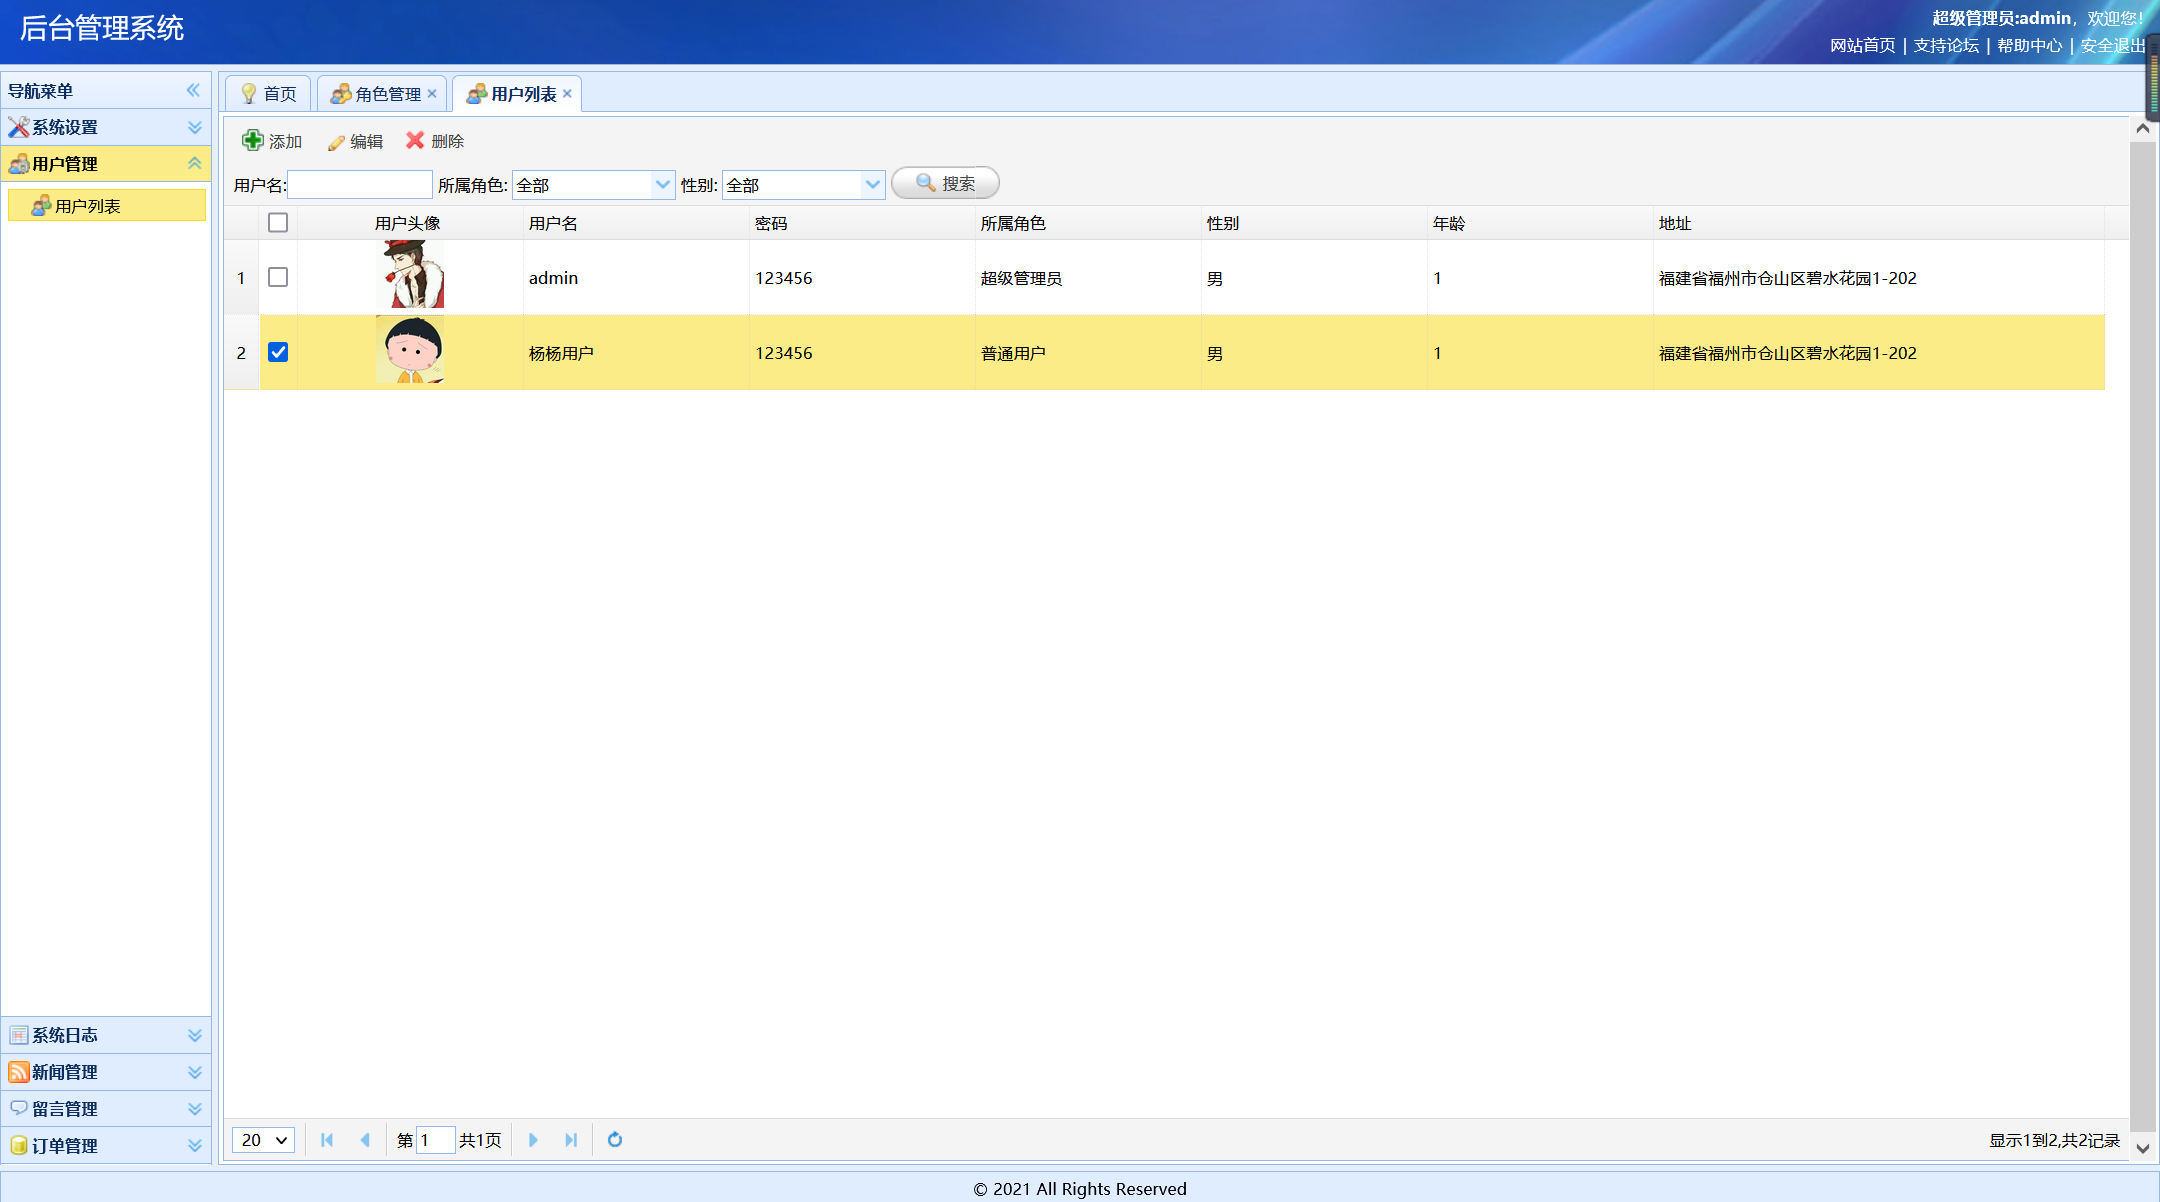
Task: Open the 性别 filter dropdown
Action: (873, 184)
